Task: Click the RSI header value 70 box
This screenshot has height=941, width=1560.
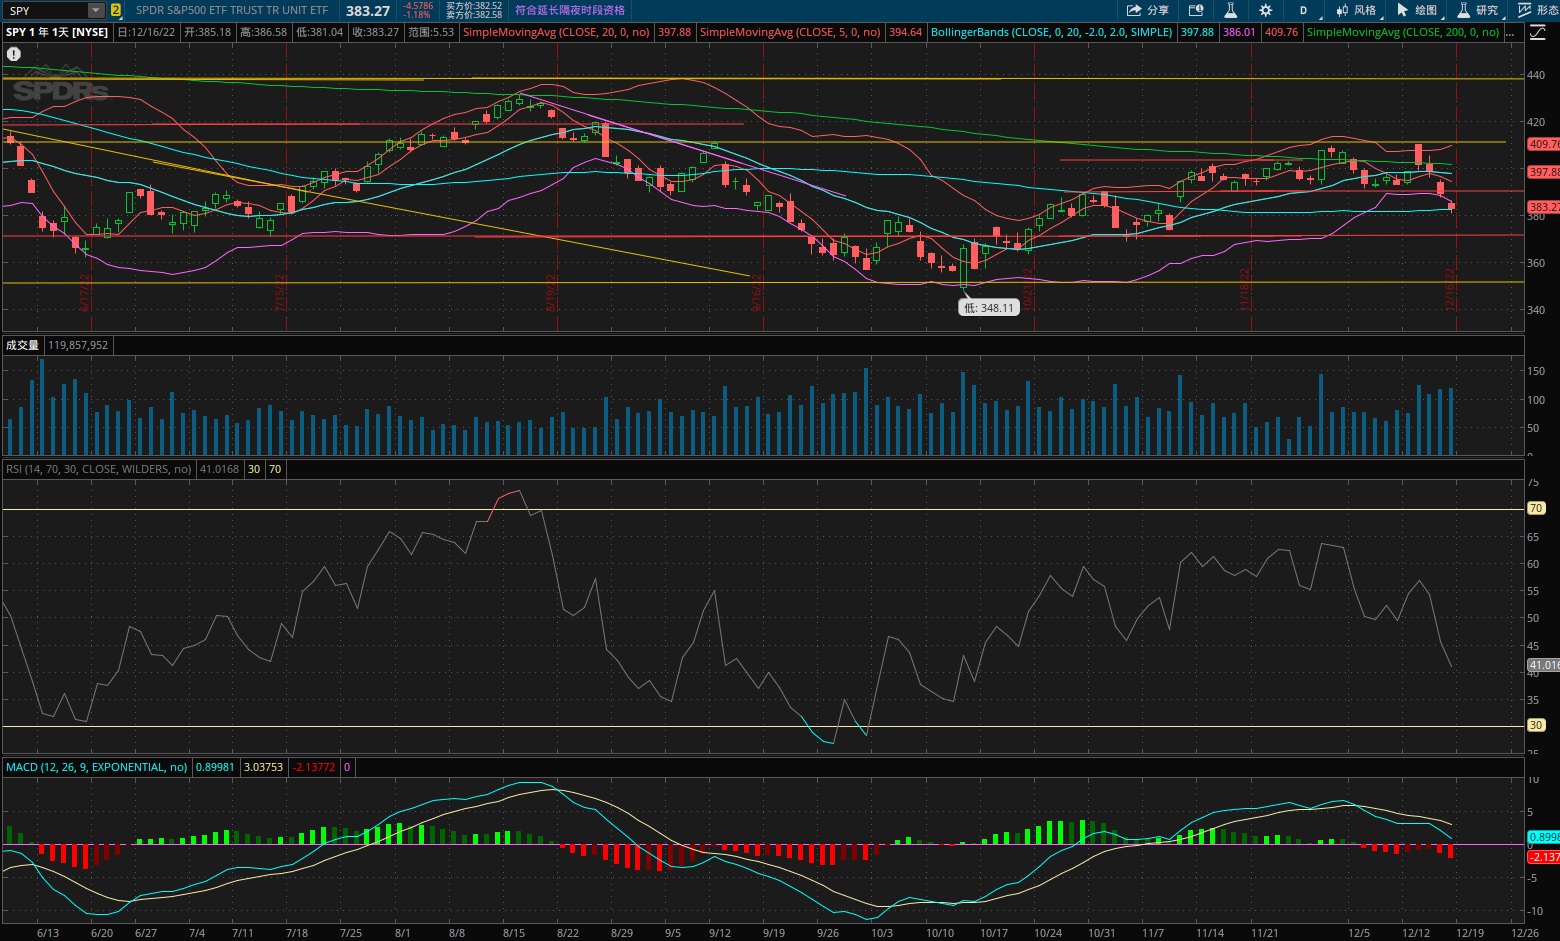Action: pos(275,469)
